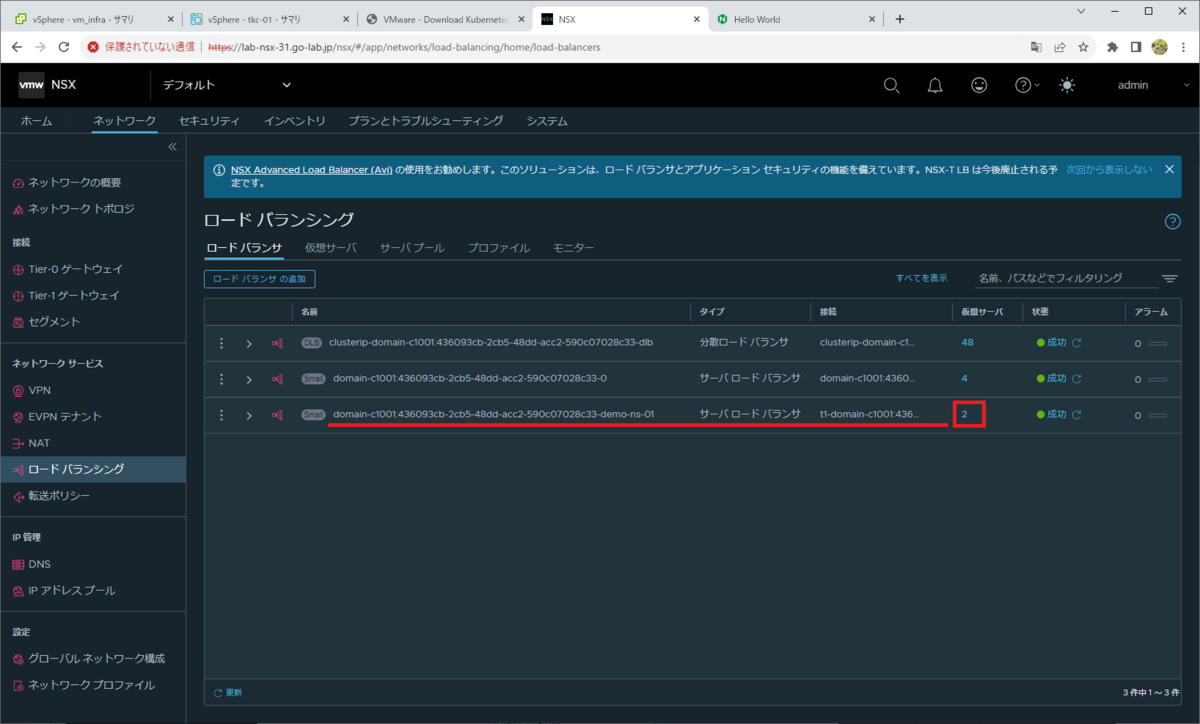Open a new browser tab
Screen dimensions: 1200x724
900,19
